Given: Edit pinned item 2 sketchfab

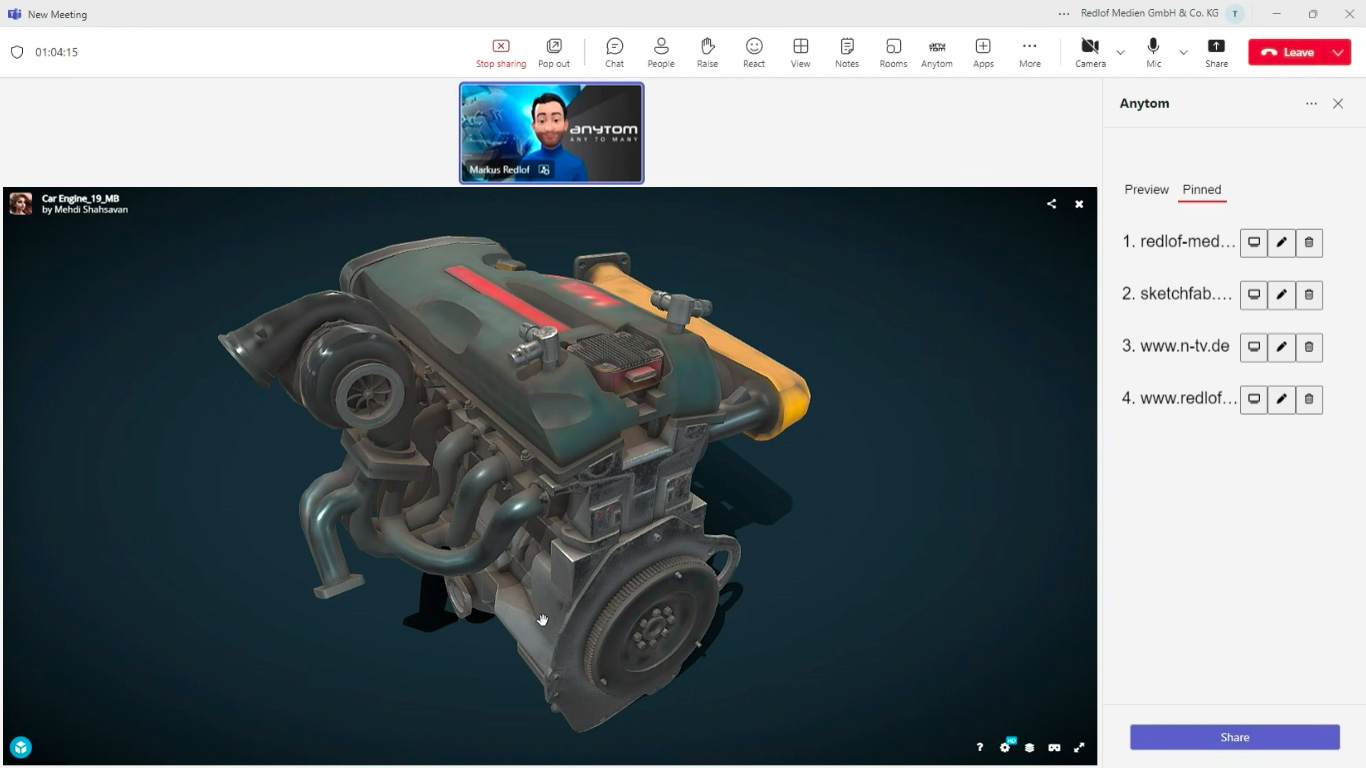Looking at the screenshot, I should pos(1282,295).
